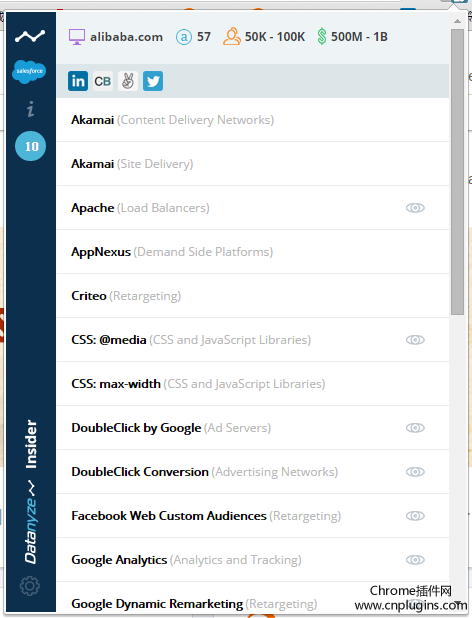Select the Google Analytics entry
Screen dimensions: 472x618
[253, 560]
